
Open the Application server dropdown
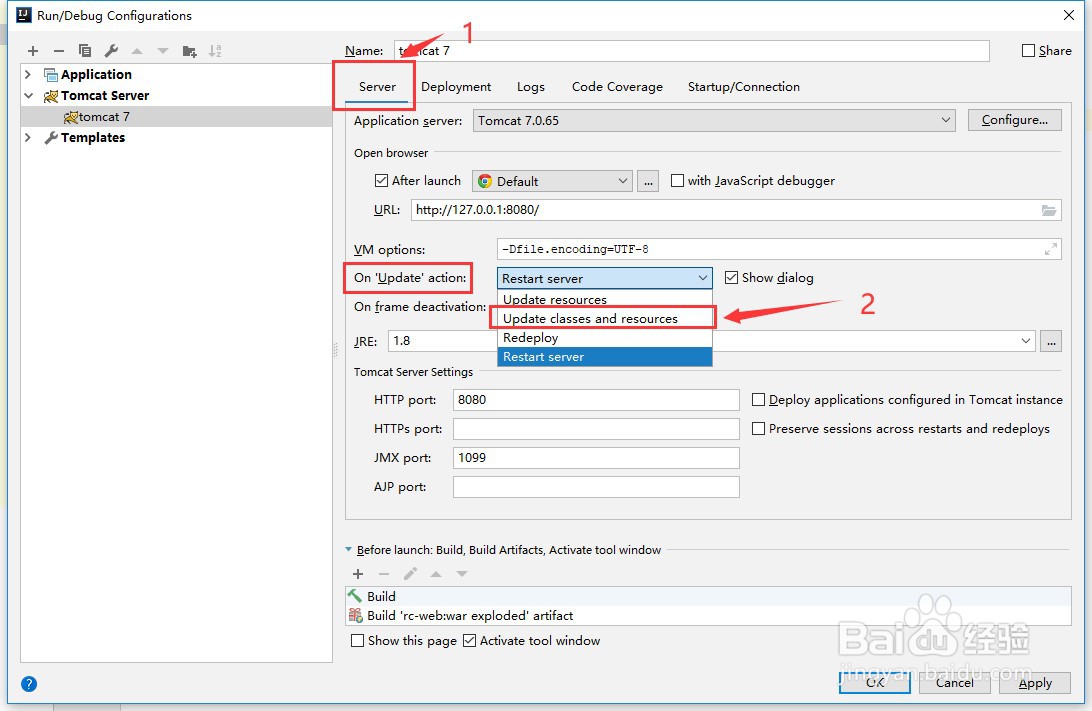click(714, 120)
